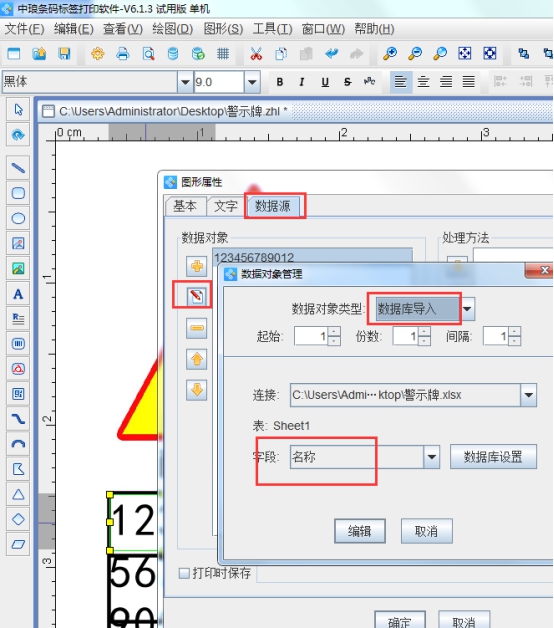Select the Parallelogram shape tool

[x=18, y=544]
